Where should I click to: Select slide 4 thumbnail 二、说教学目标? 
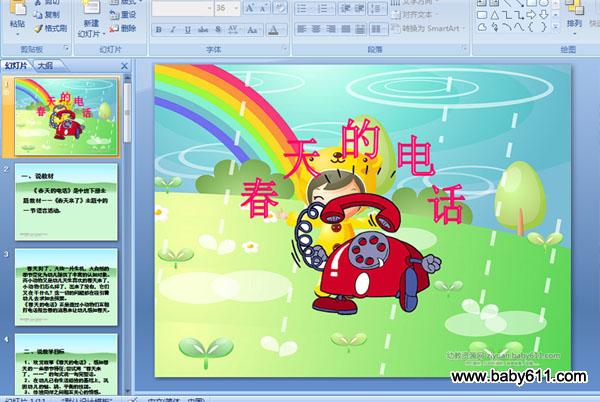pyautogui.click(x=66, y=365)
